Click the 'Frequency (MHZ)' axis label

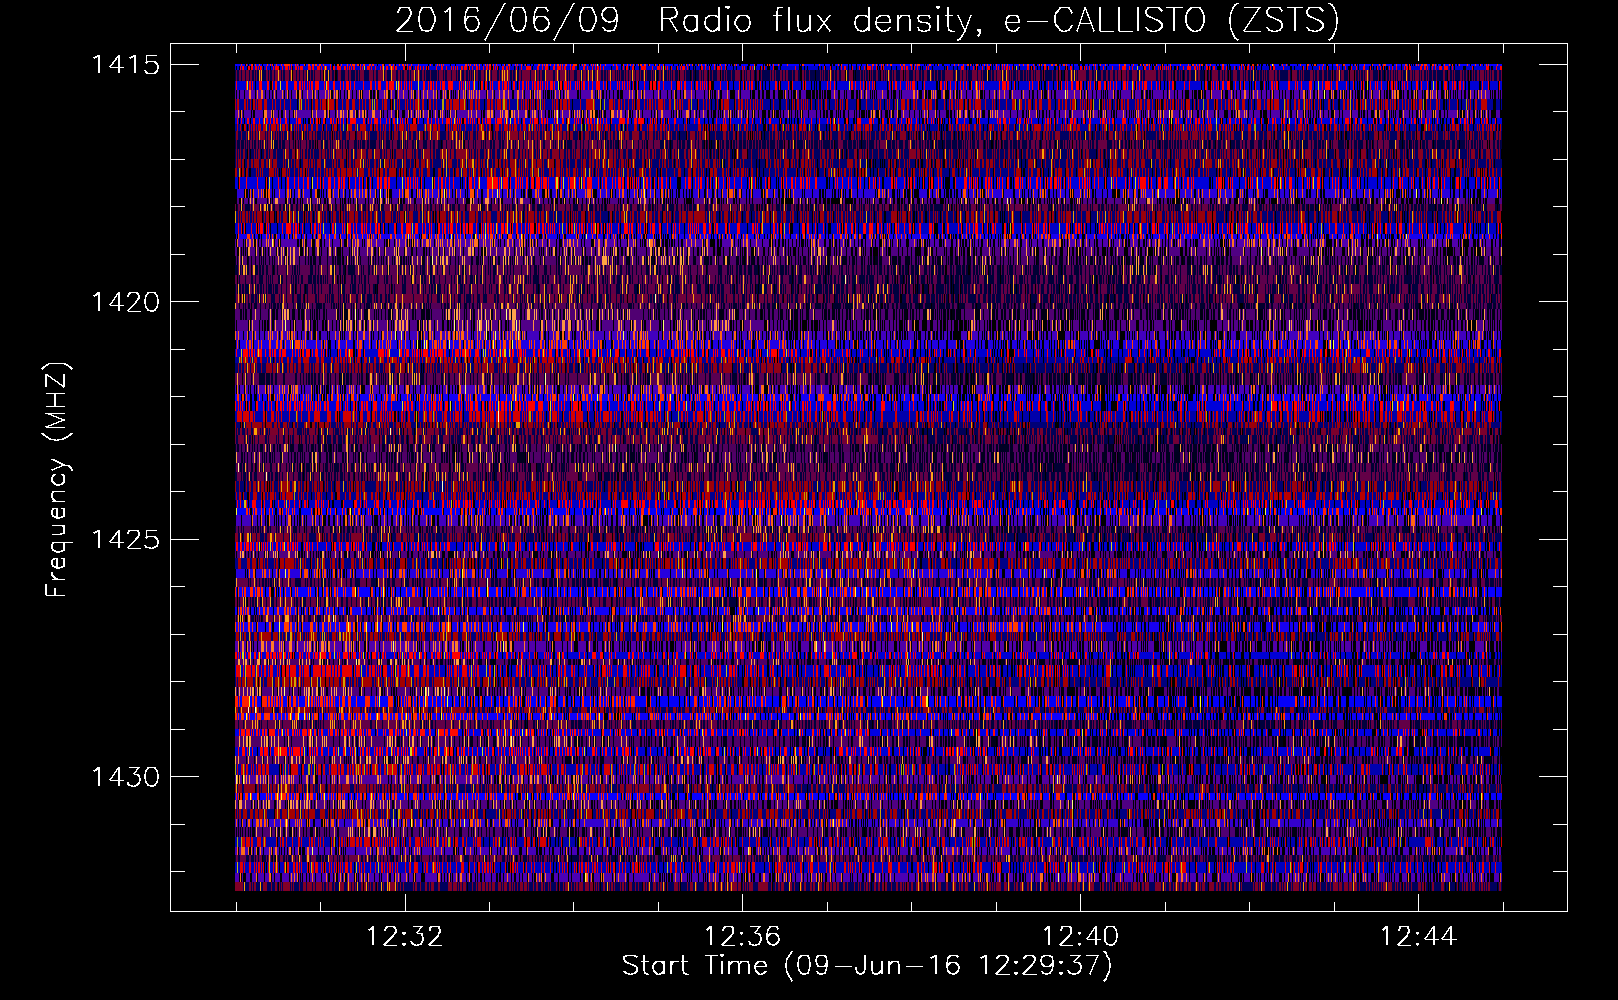click(x=57, y=479)
